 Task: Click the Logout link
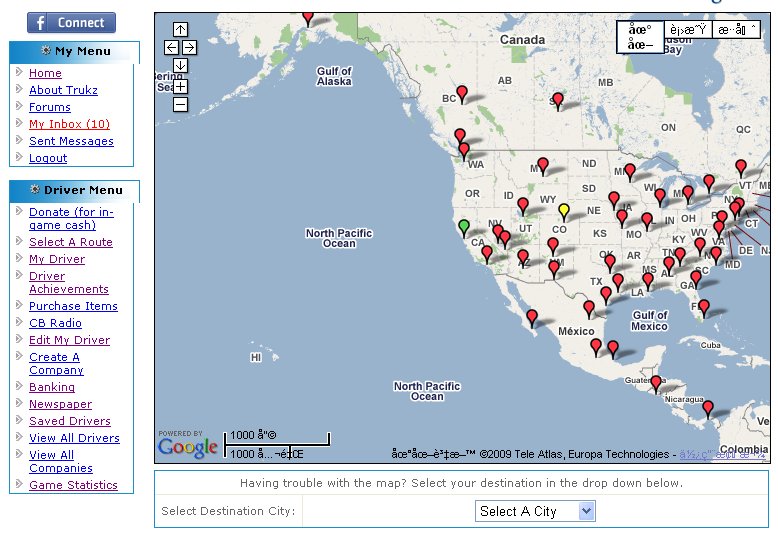coord(48,158)
